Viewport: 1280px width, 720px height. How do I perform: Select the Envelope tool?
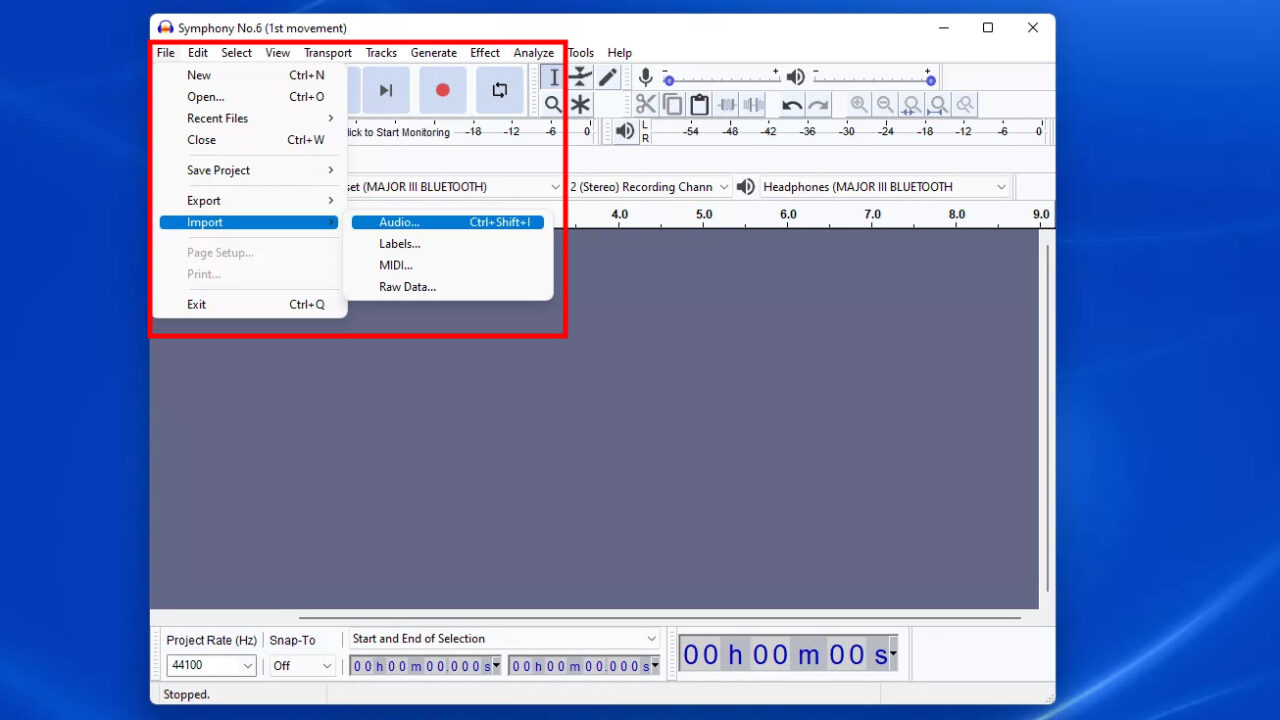click(x=580, y=76)
